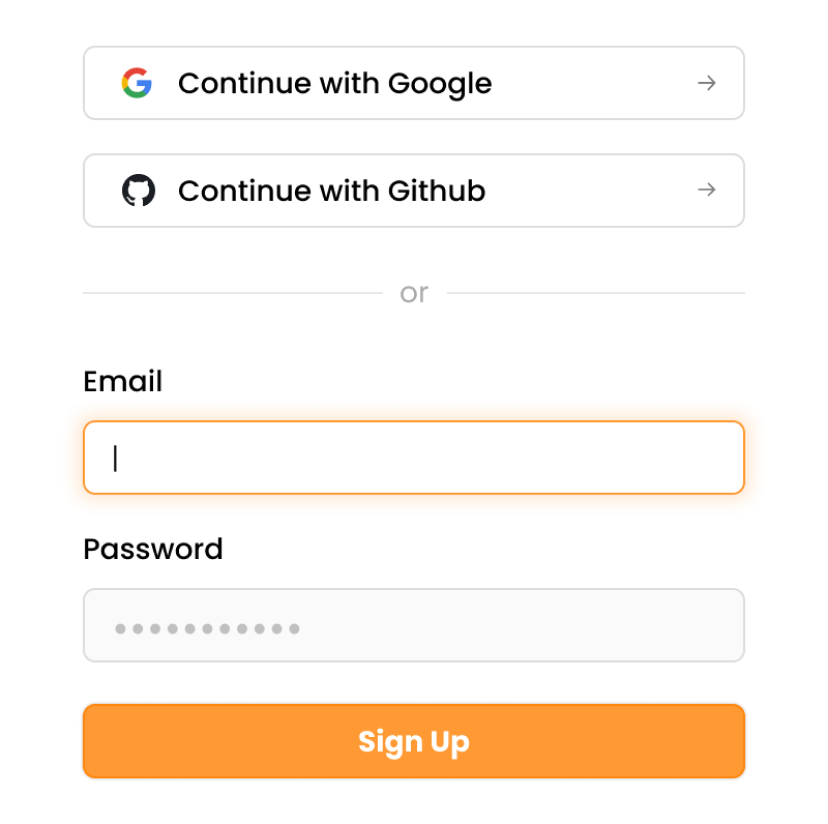Viewport: 828px width, 824px height.
Task: Click the Sign Up button label text
Action: [414, 741]
